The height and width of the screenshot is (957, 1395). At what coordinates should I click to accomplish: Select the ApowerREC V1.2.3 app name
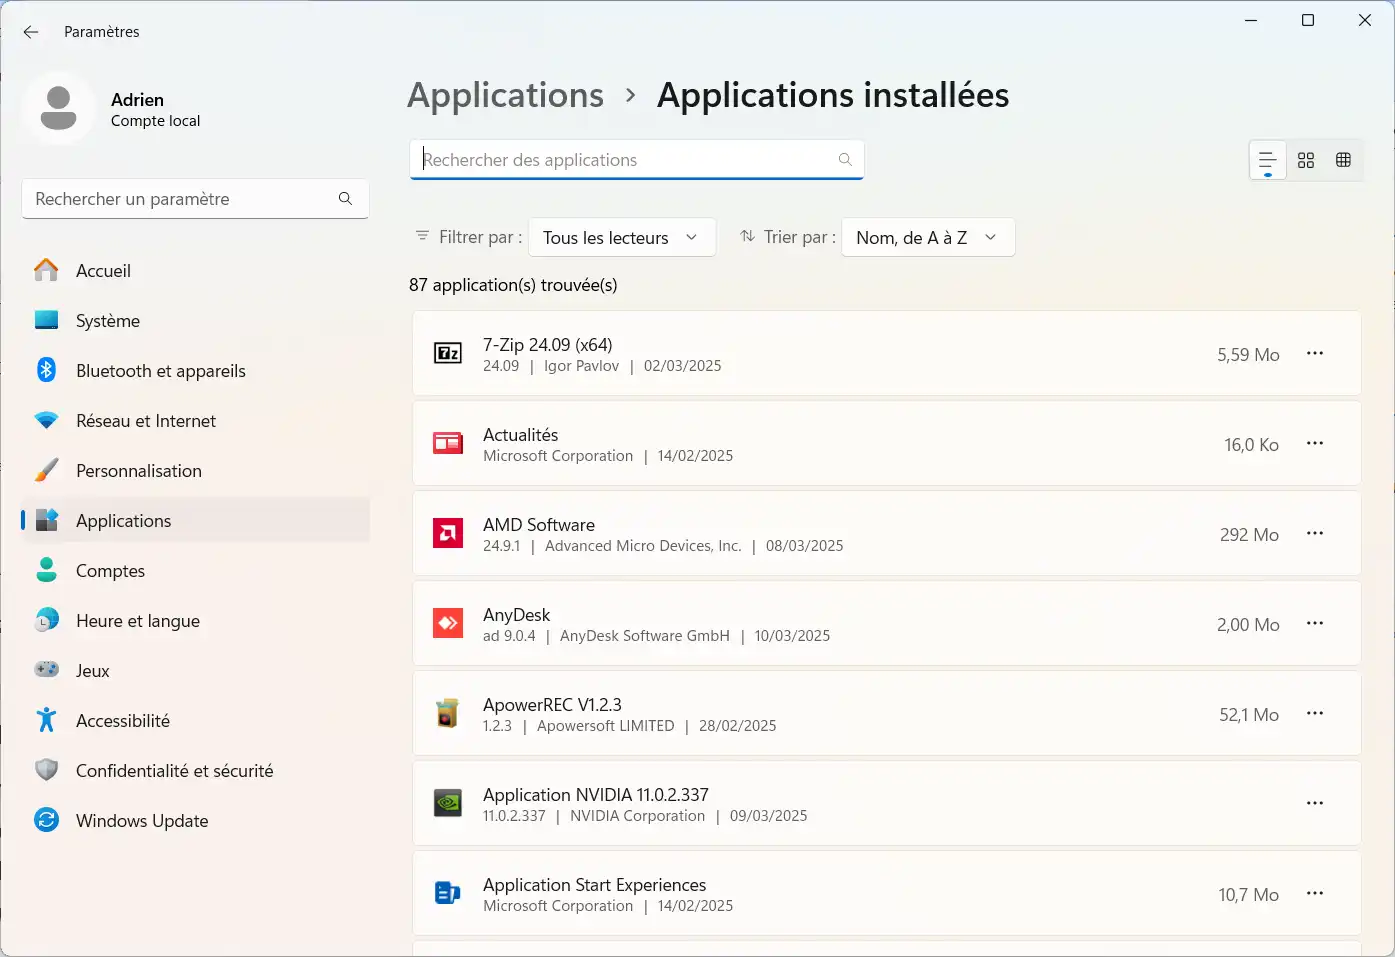click(552, 705)
